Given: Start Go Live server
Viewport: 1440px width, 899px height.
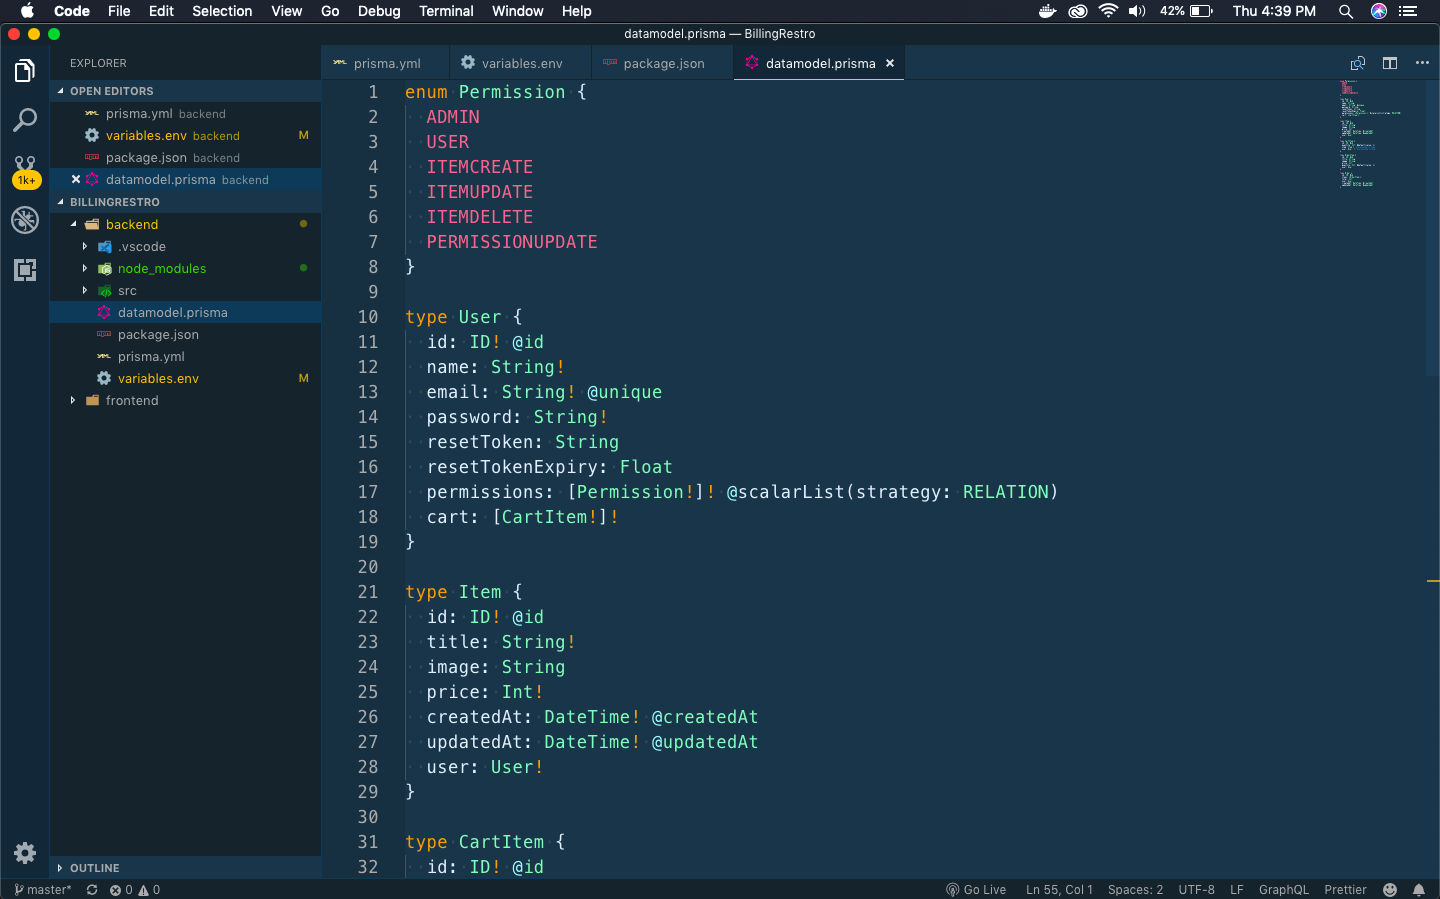Looking at the screenshot, I should click(x=976, y=890).
